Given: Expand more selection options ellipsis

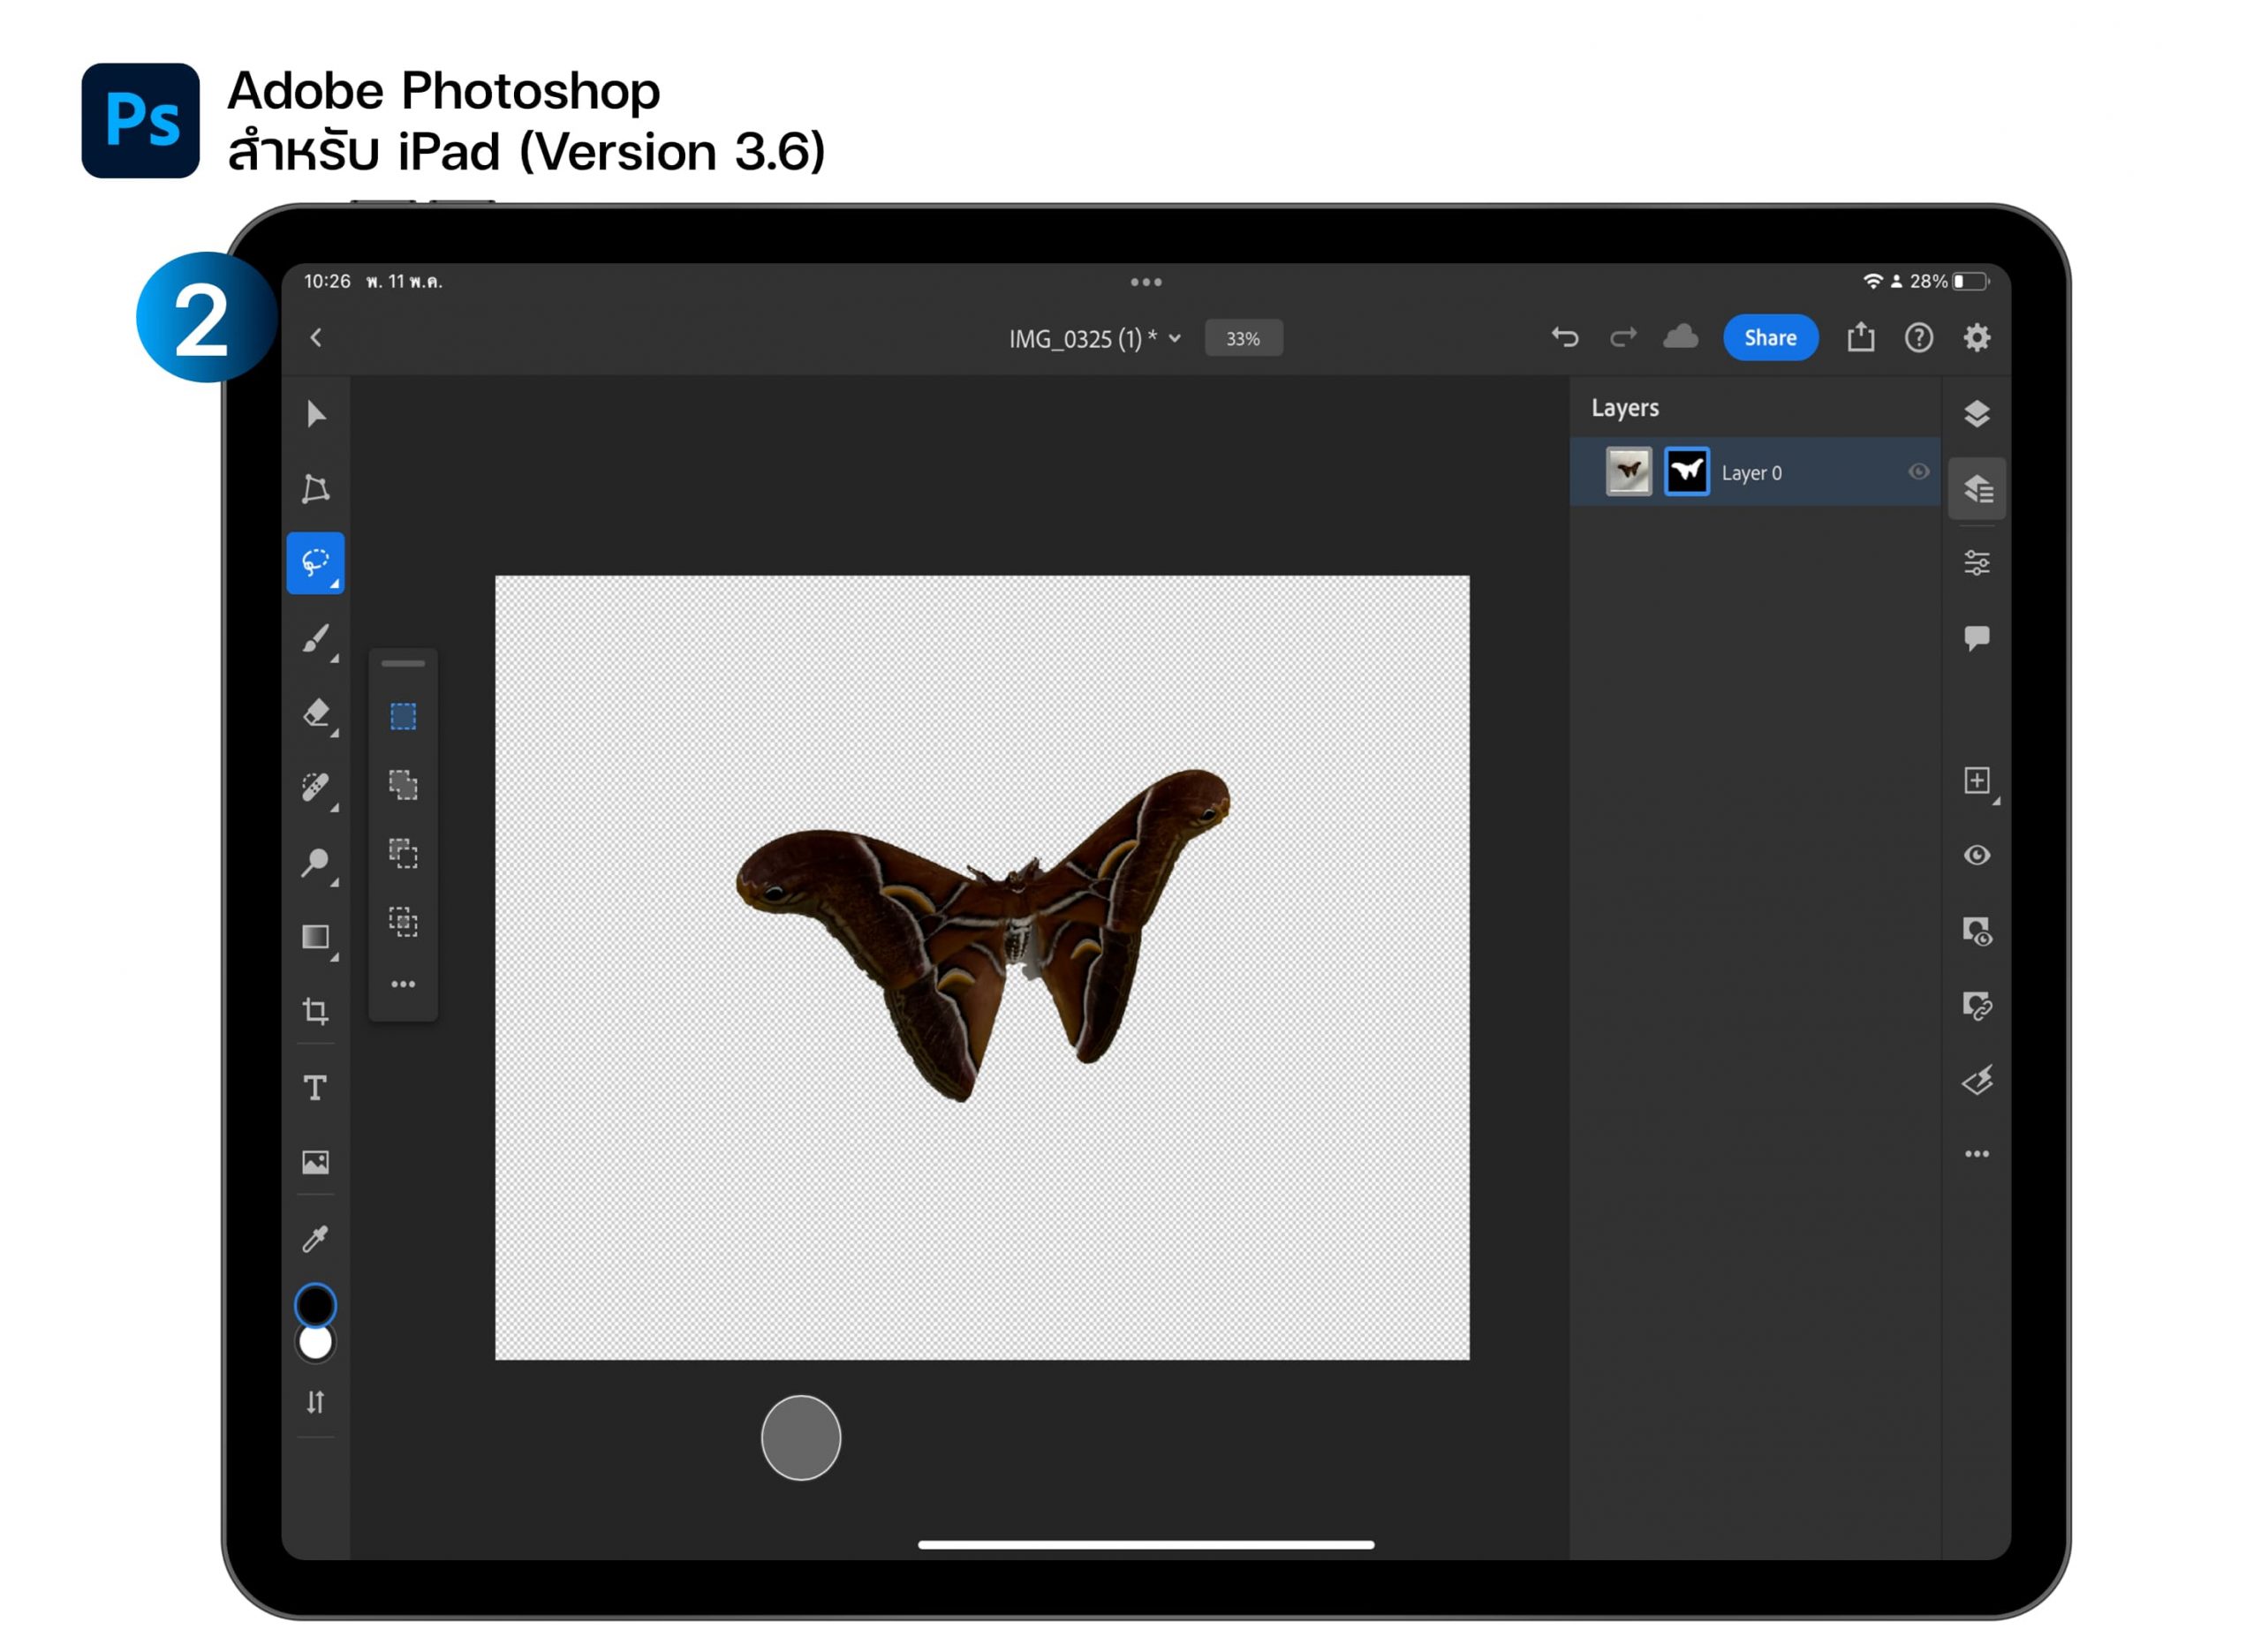Looking at the screenshot, I should tap(403, 985).
